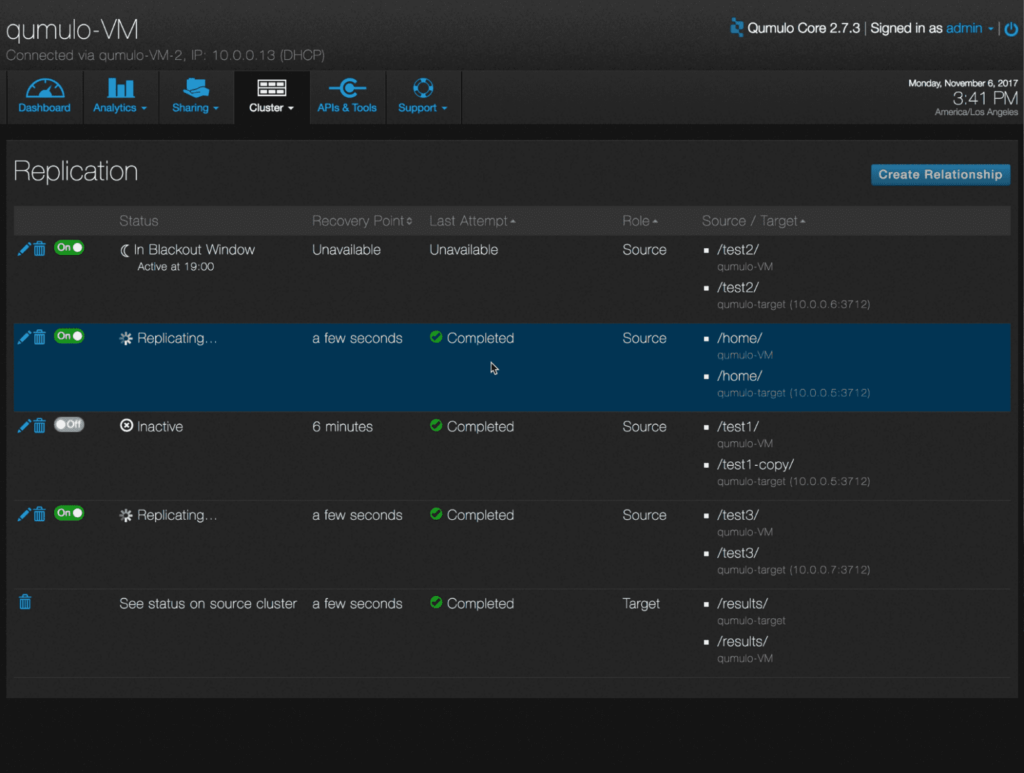
Task: Open the Cluster tab label
Action: coord(266,108)
